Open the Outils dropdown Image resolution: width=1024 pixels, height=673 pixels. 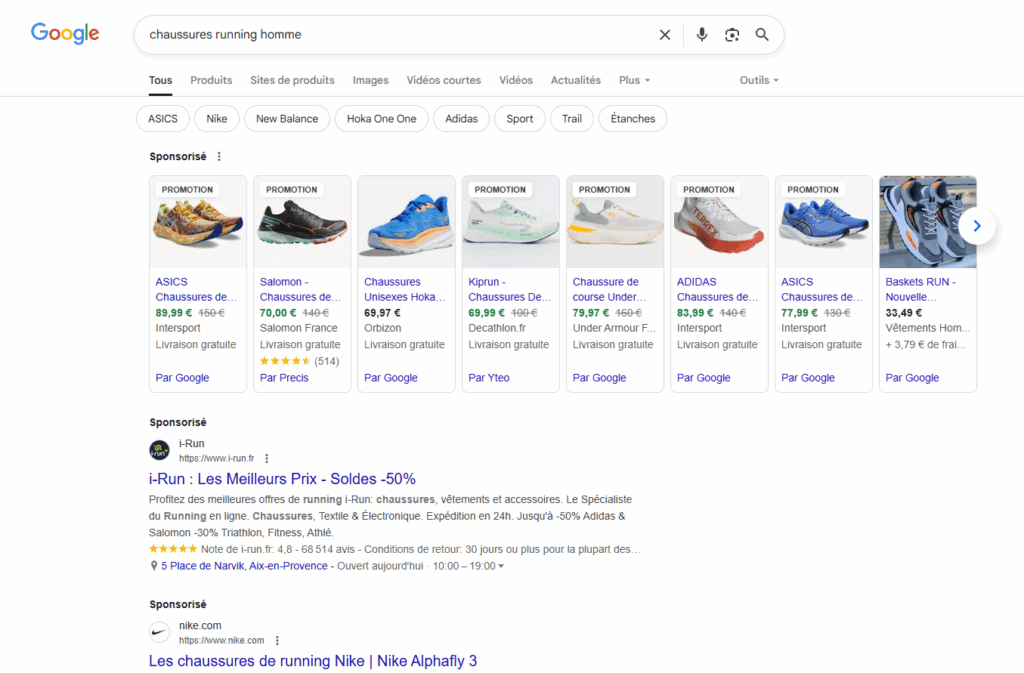pyautogui.click(x=759, y=80)
